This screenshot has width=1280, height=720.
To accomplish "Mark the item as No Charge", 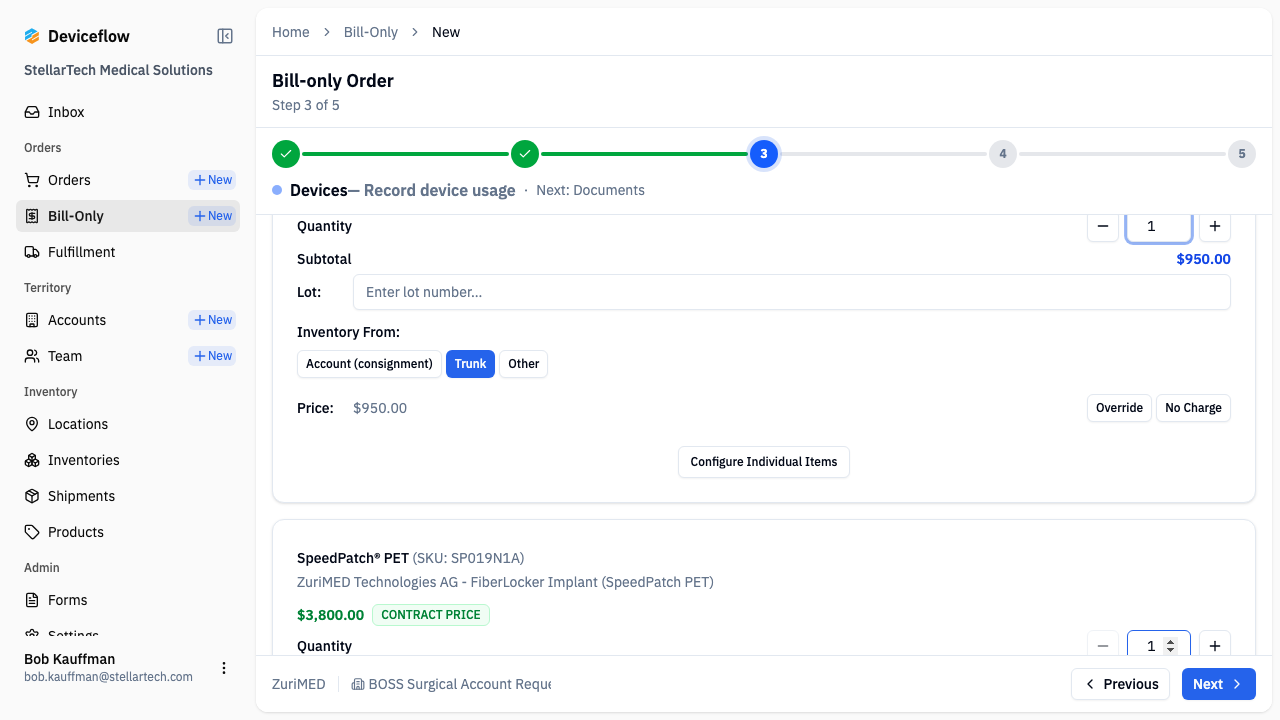I will pyautogui.click(x=1193, y=408).
